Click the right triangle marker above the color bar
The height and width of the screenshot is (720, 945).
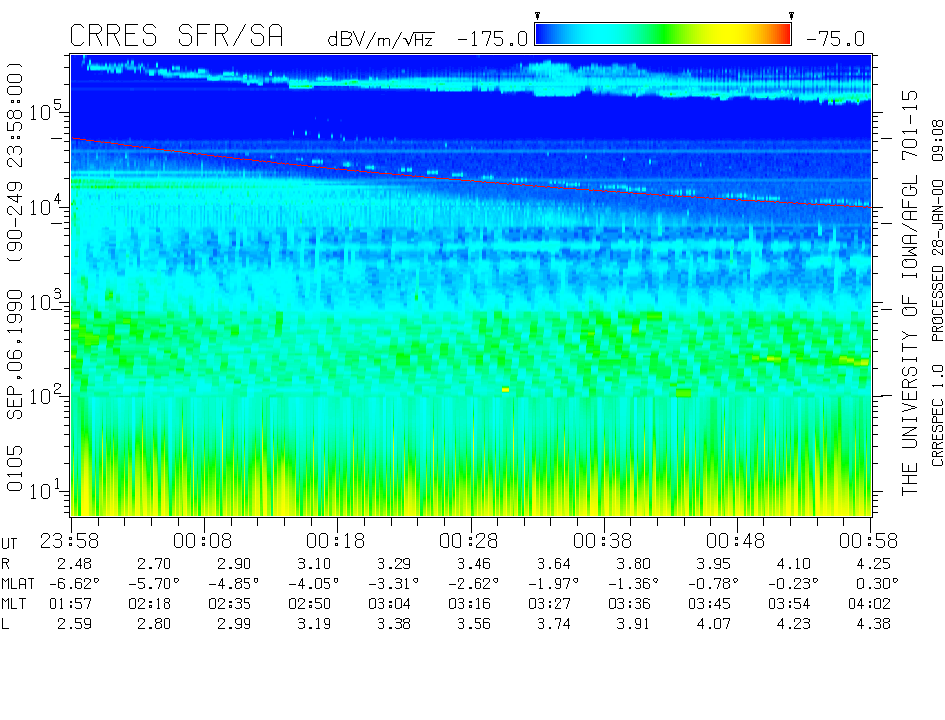791,15
